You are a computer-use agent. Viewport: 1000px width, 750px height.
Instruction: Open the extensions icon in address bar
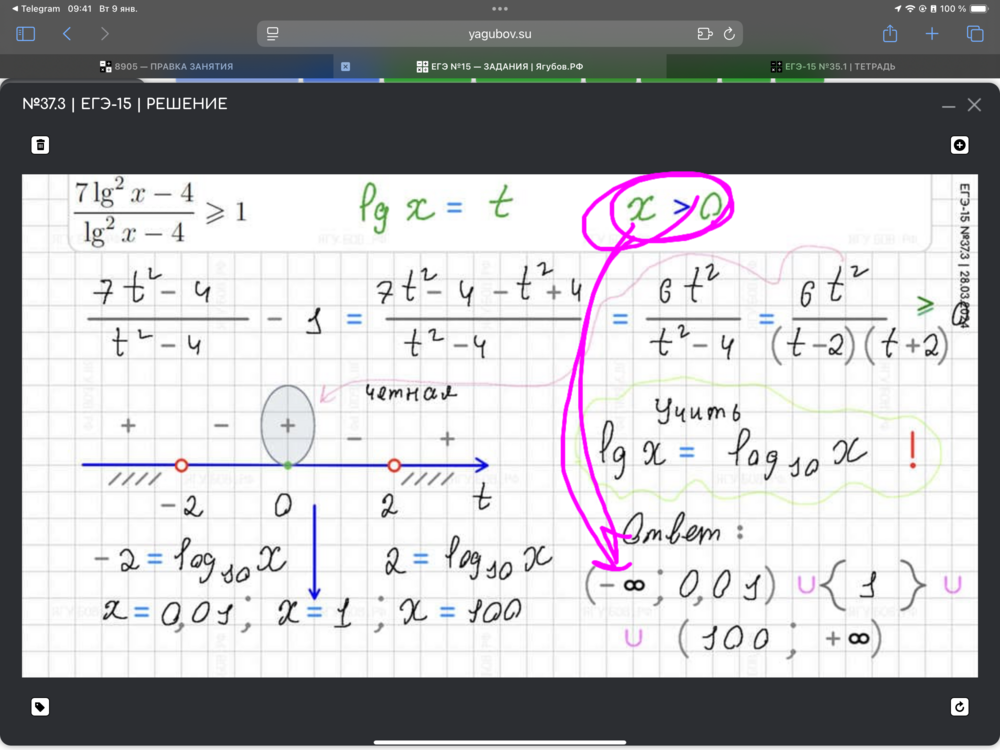click(704, 34)
